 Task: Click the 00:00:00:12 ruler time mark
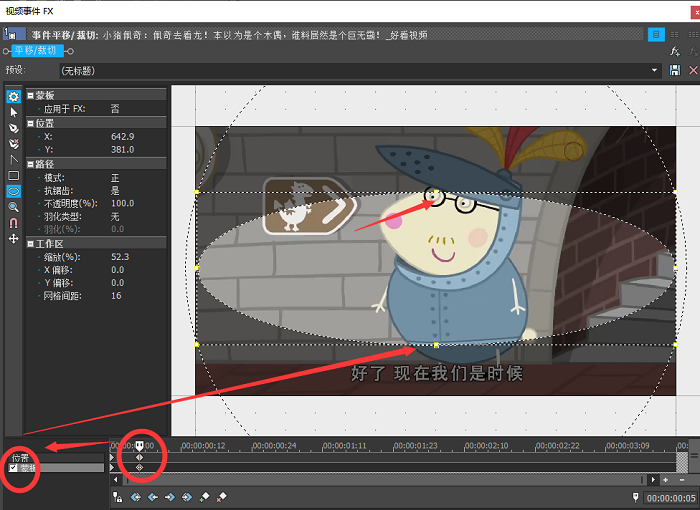click(203, 446)
